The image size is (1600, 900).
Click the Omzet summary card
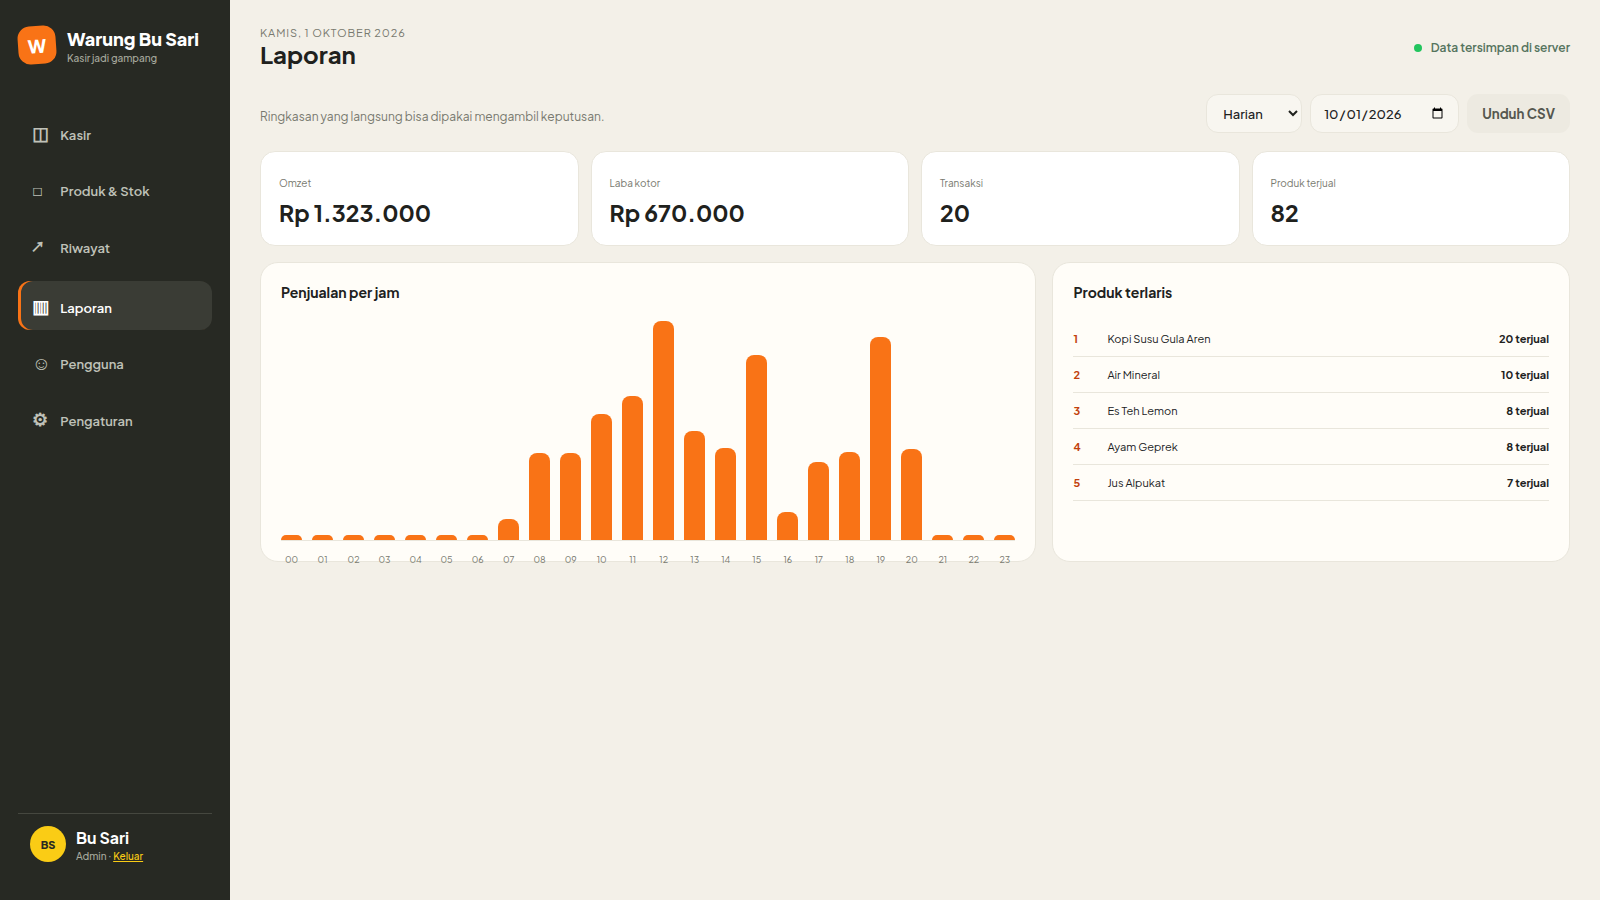click(419, 198)
